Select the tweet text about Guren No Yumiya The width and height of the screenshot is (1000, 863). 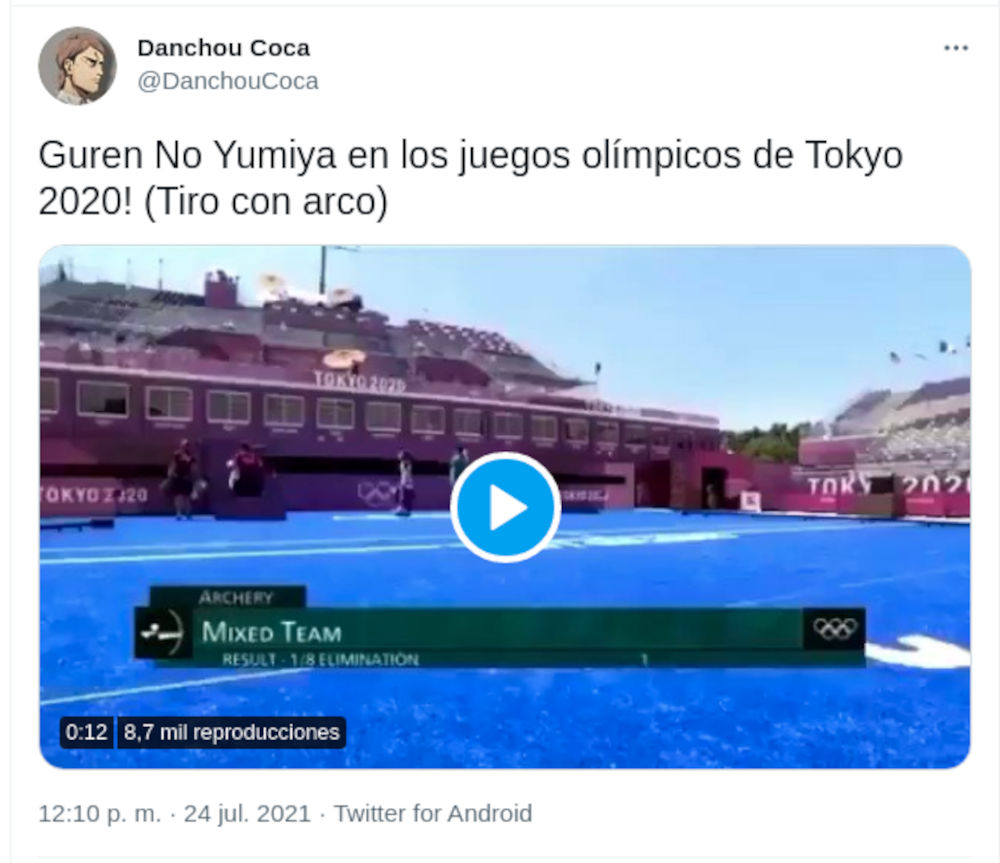pyautogui.click(x=470, y=178)
